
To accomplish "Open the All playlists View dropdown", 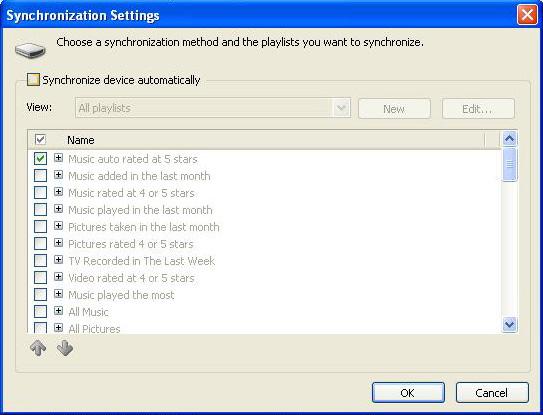I will click(213, 108).
